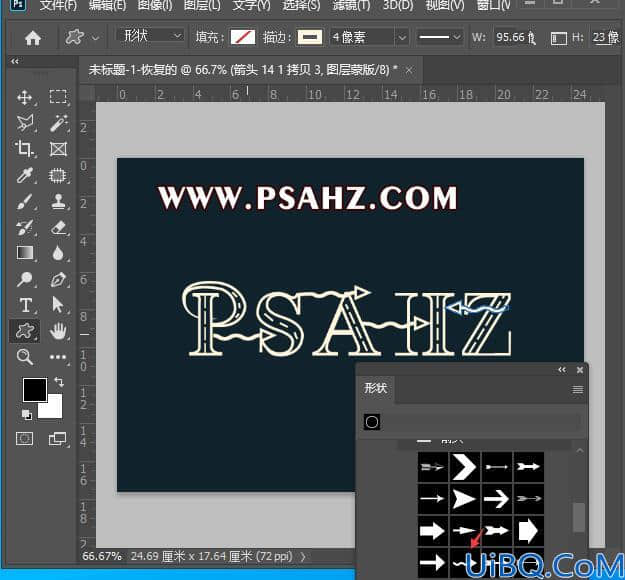Open the stroke line style dropdown
This screenshot has height=580, width=625.
[440, 37]
